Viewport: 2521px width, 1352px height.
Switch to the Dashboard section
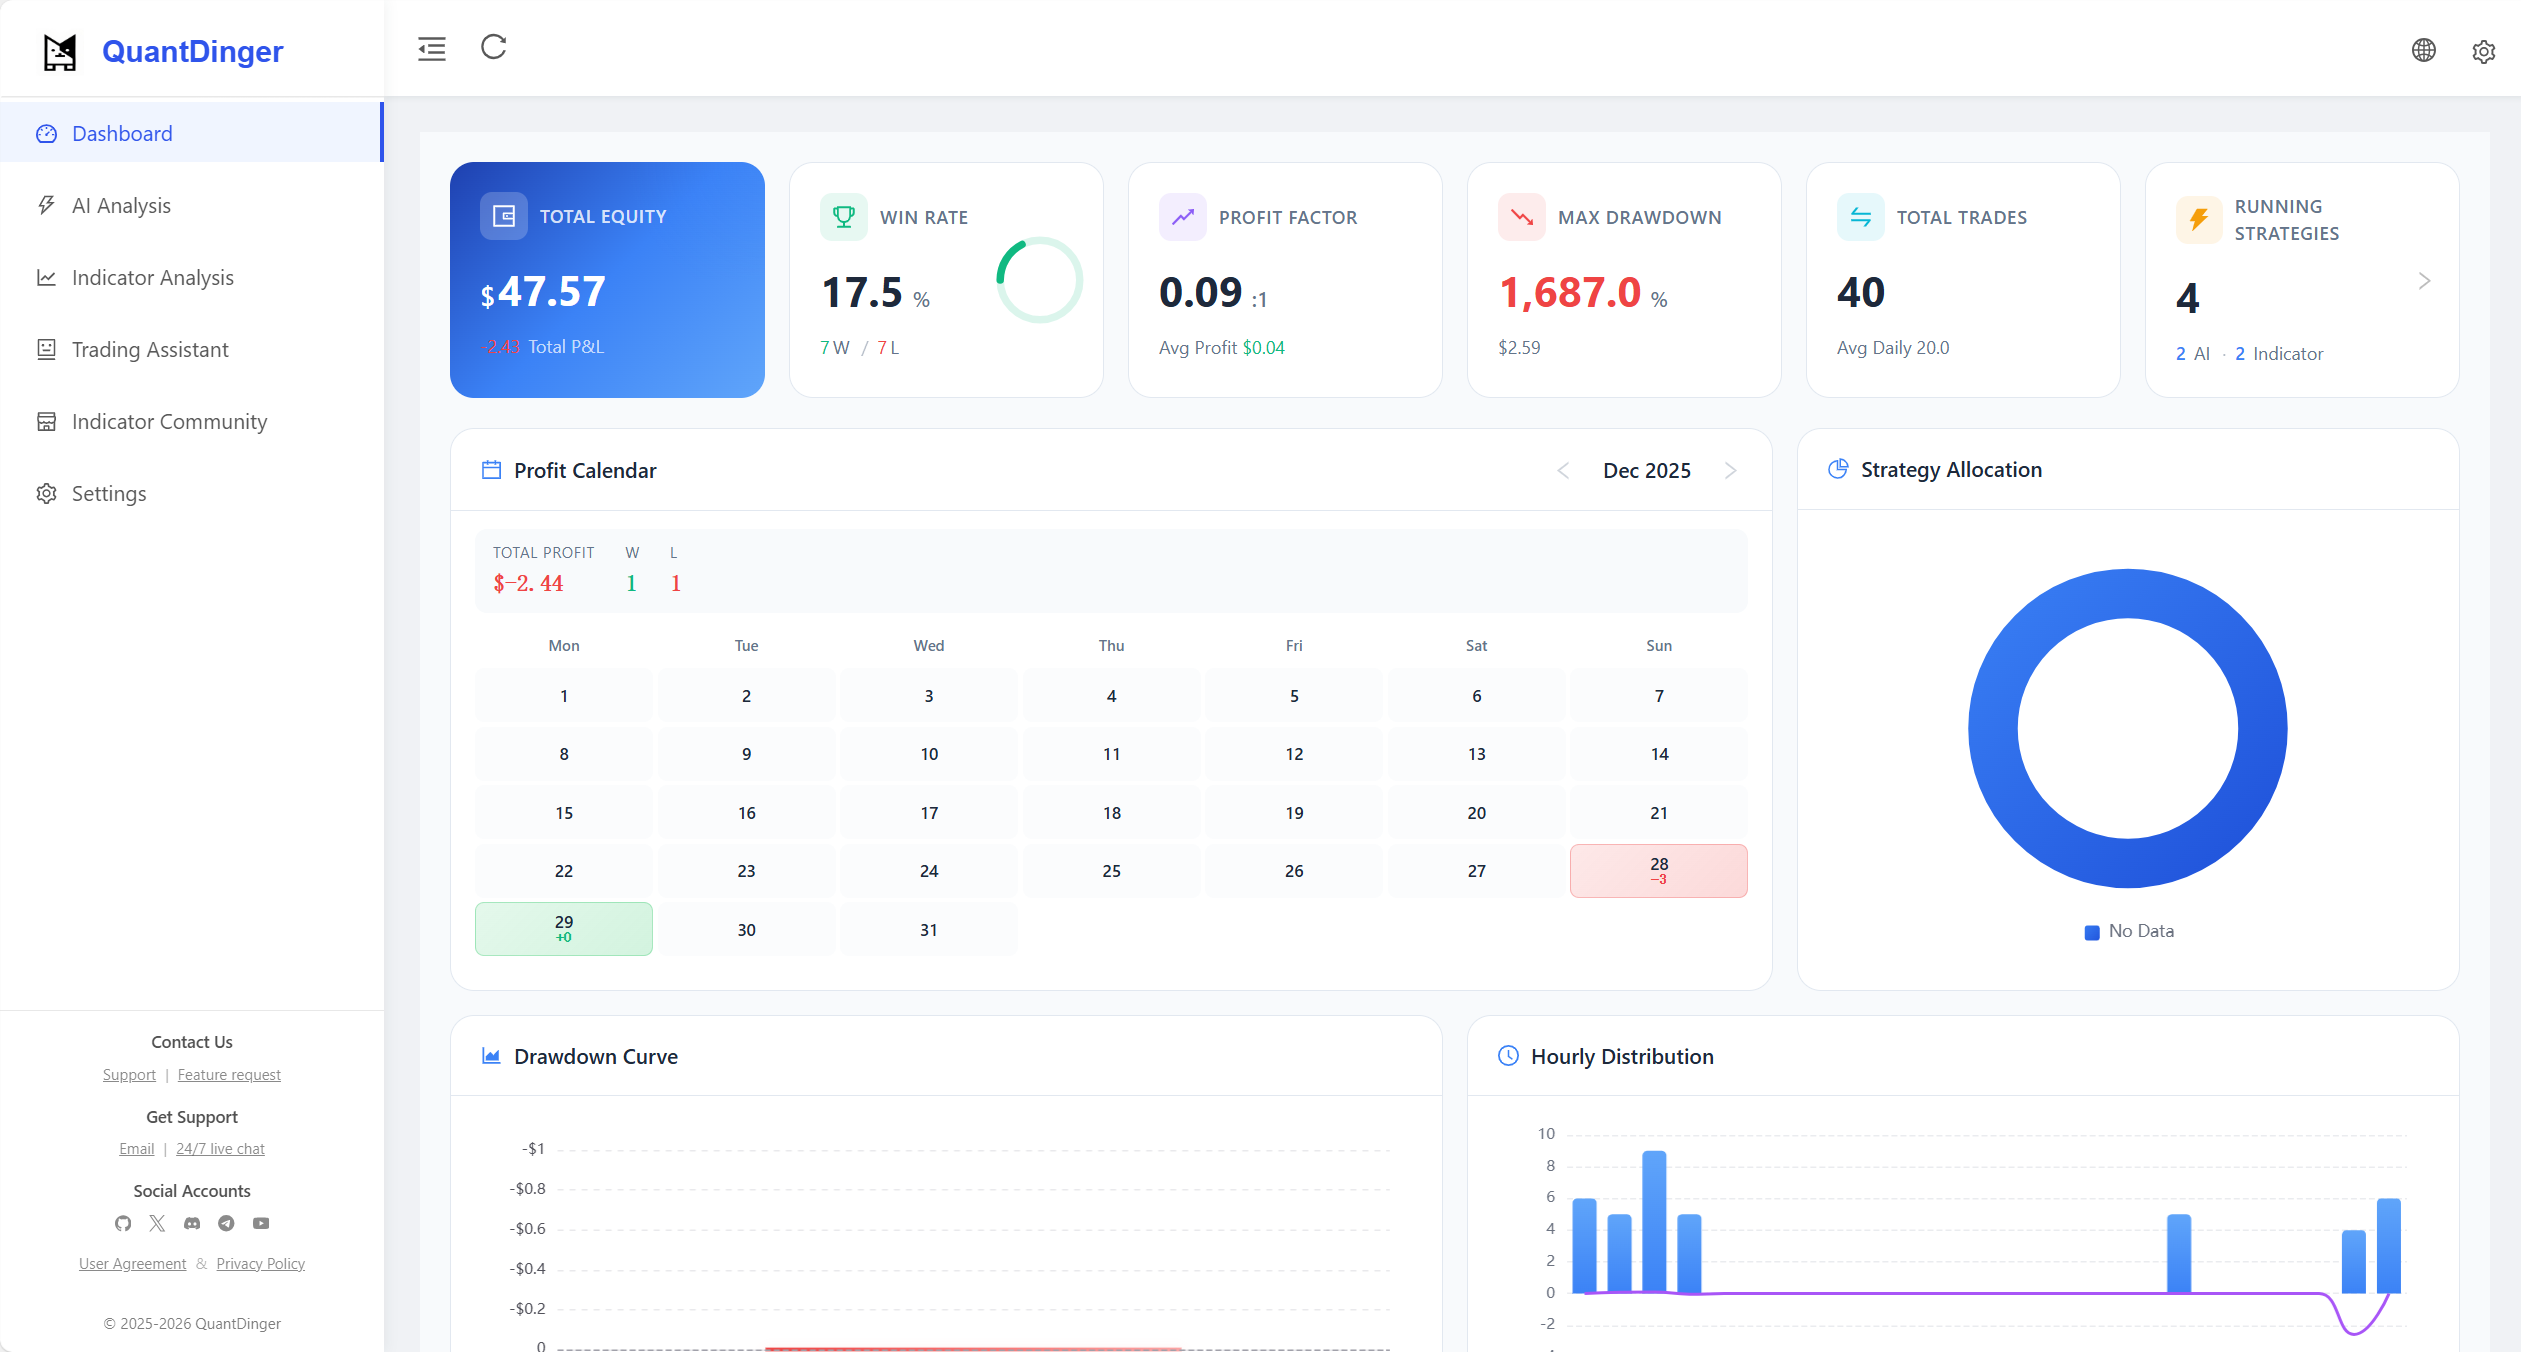point(122,133)
